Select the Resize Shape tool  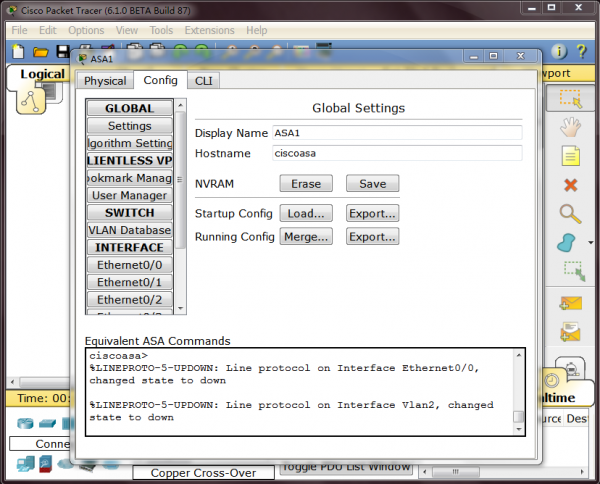click(574, 271)
